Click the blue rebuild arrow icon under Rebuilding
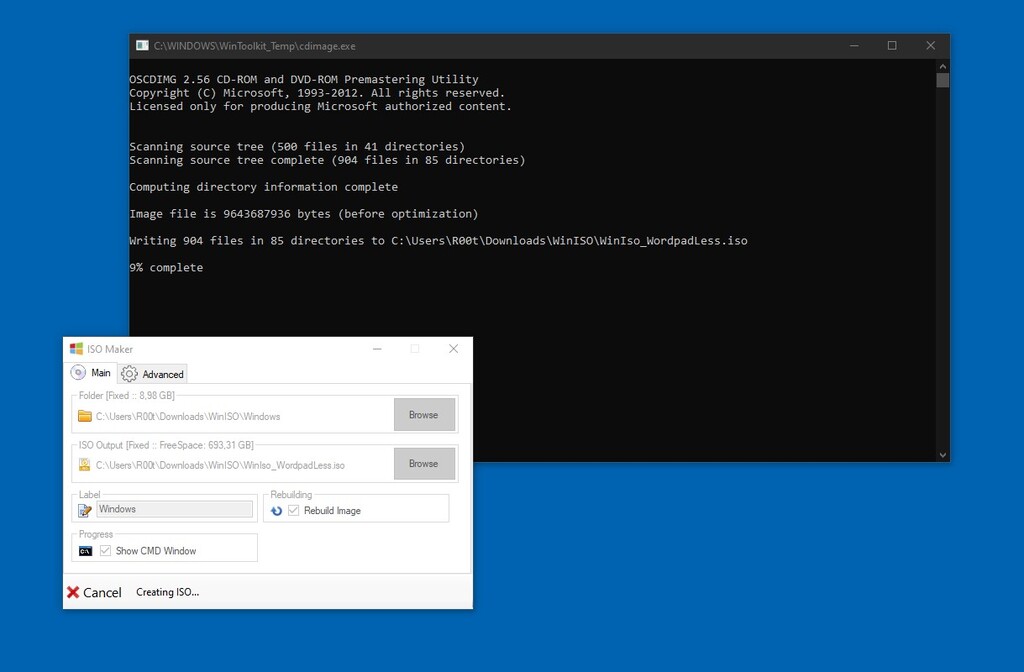Viewport: 1024px width, 672px height. click(x=277, y=508)
